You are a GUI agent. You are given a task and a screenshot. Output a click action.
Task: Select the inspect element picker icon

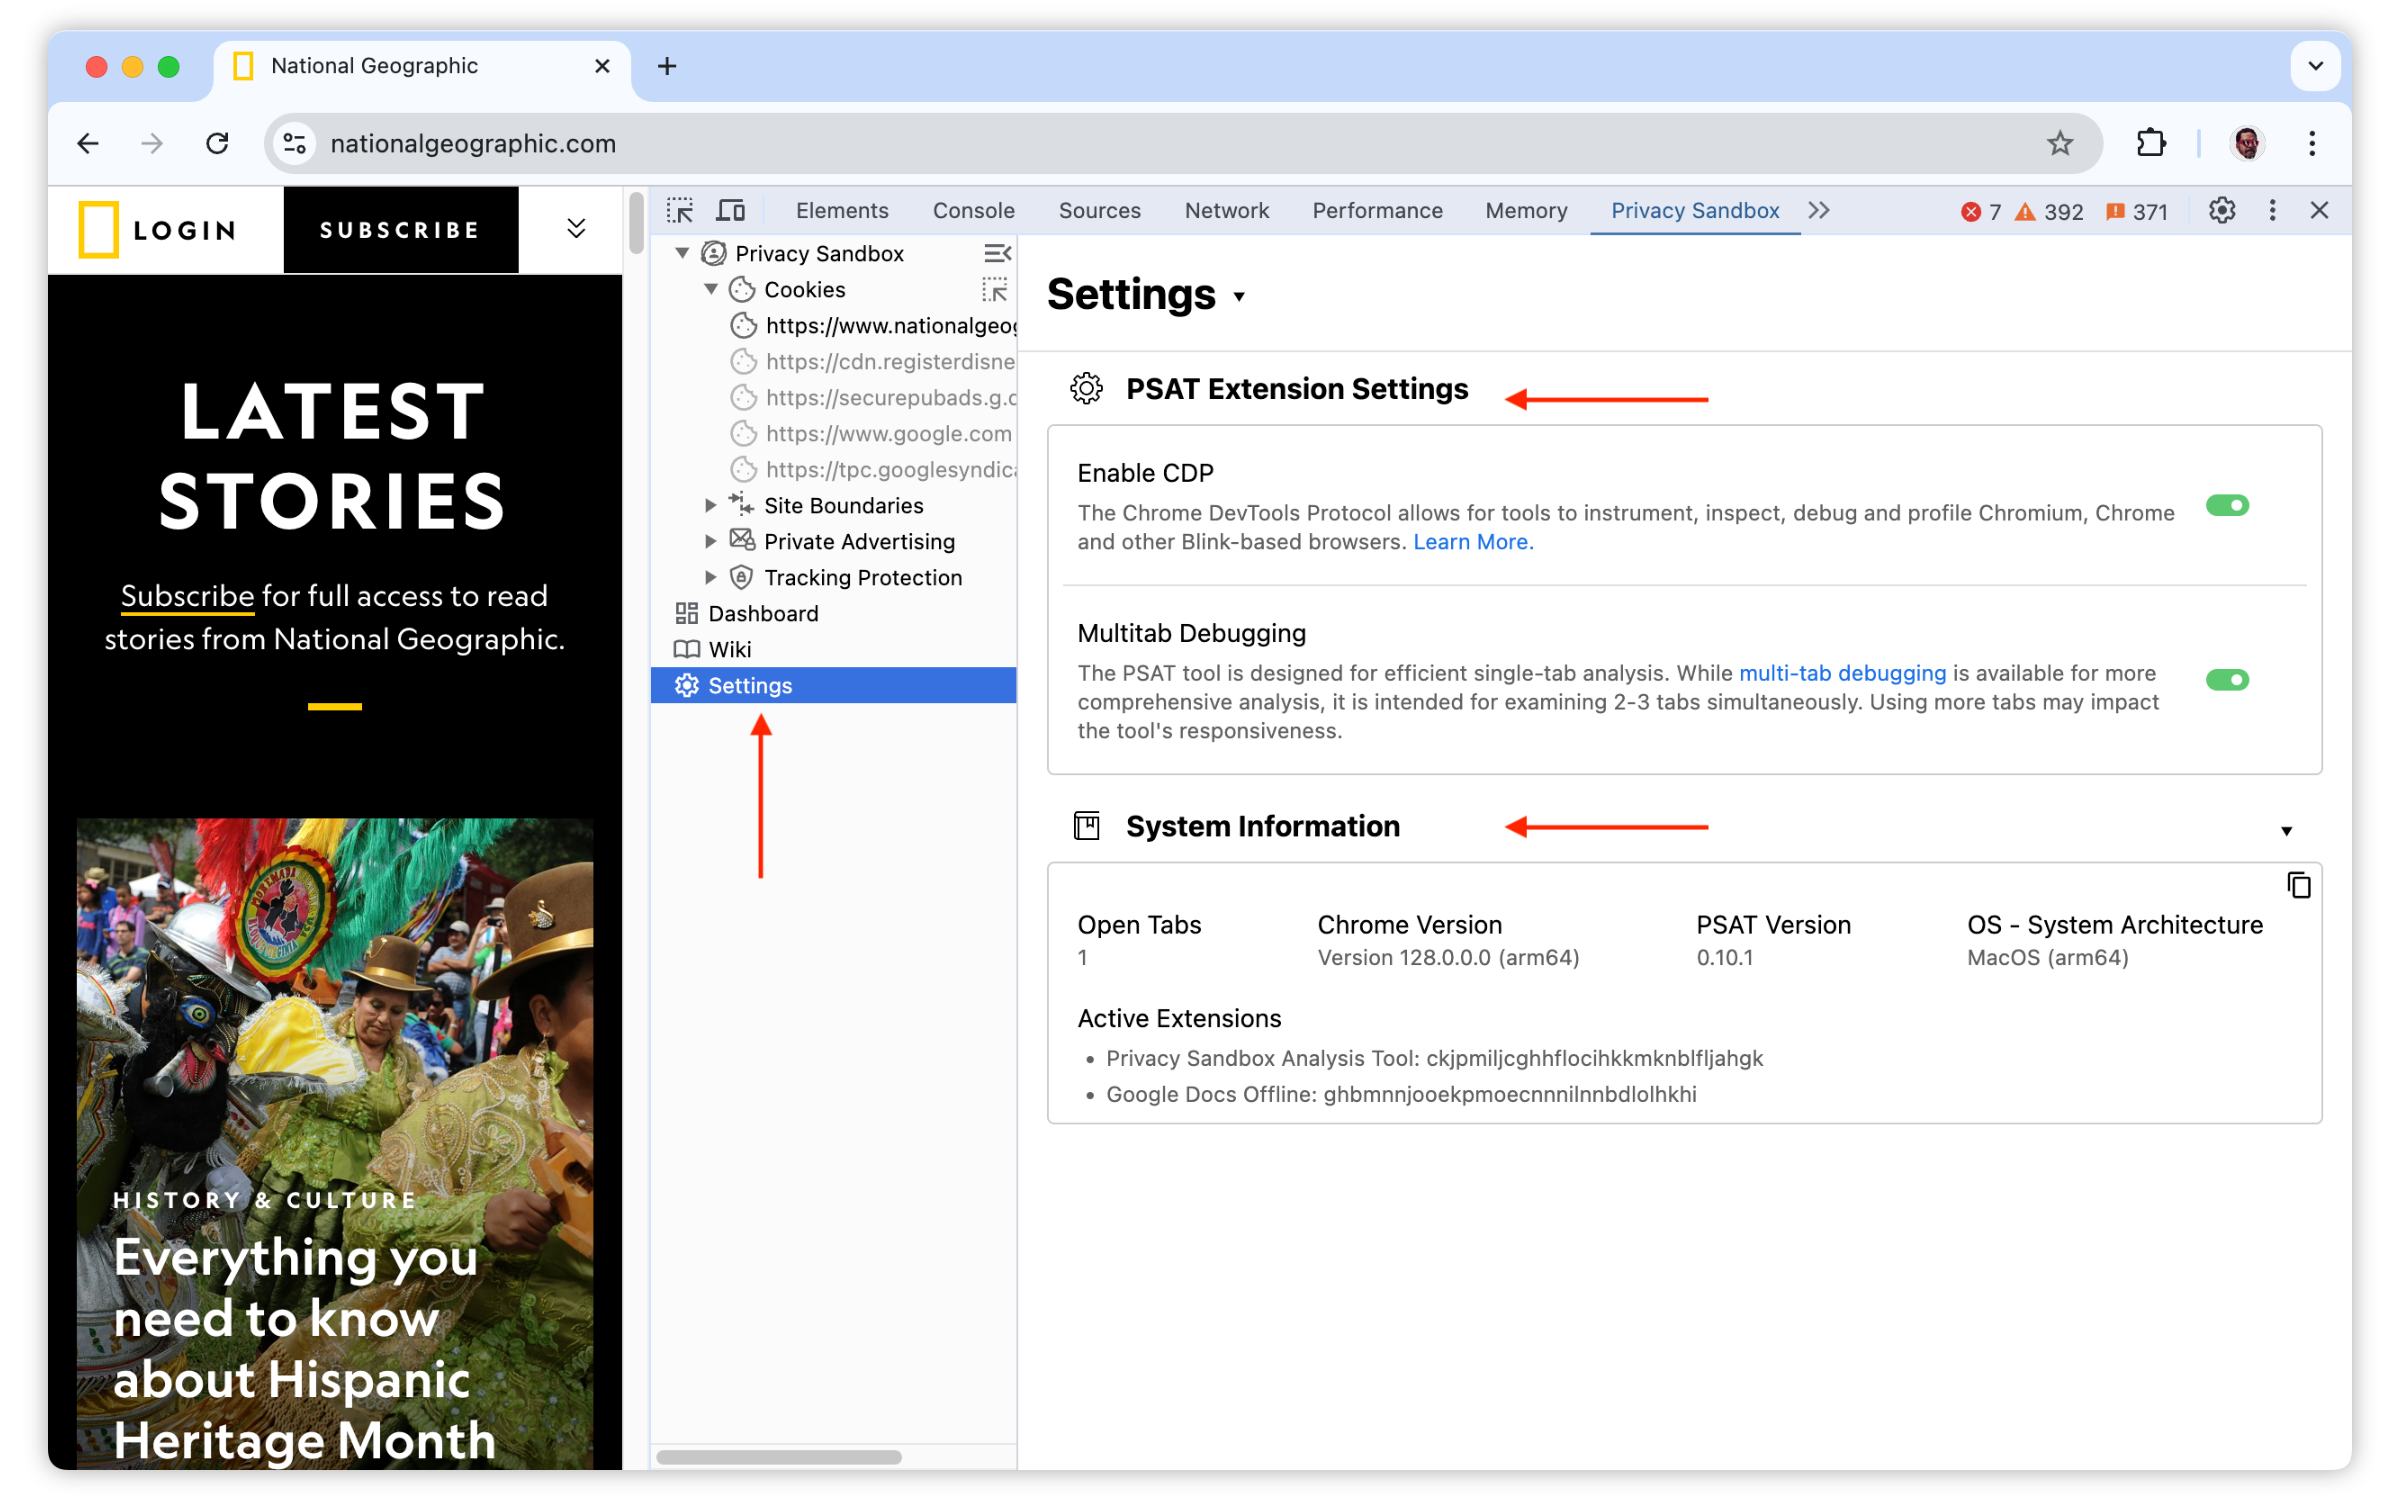coord(680,210)
